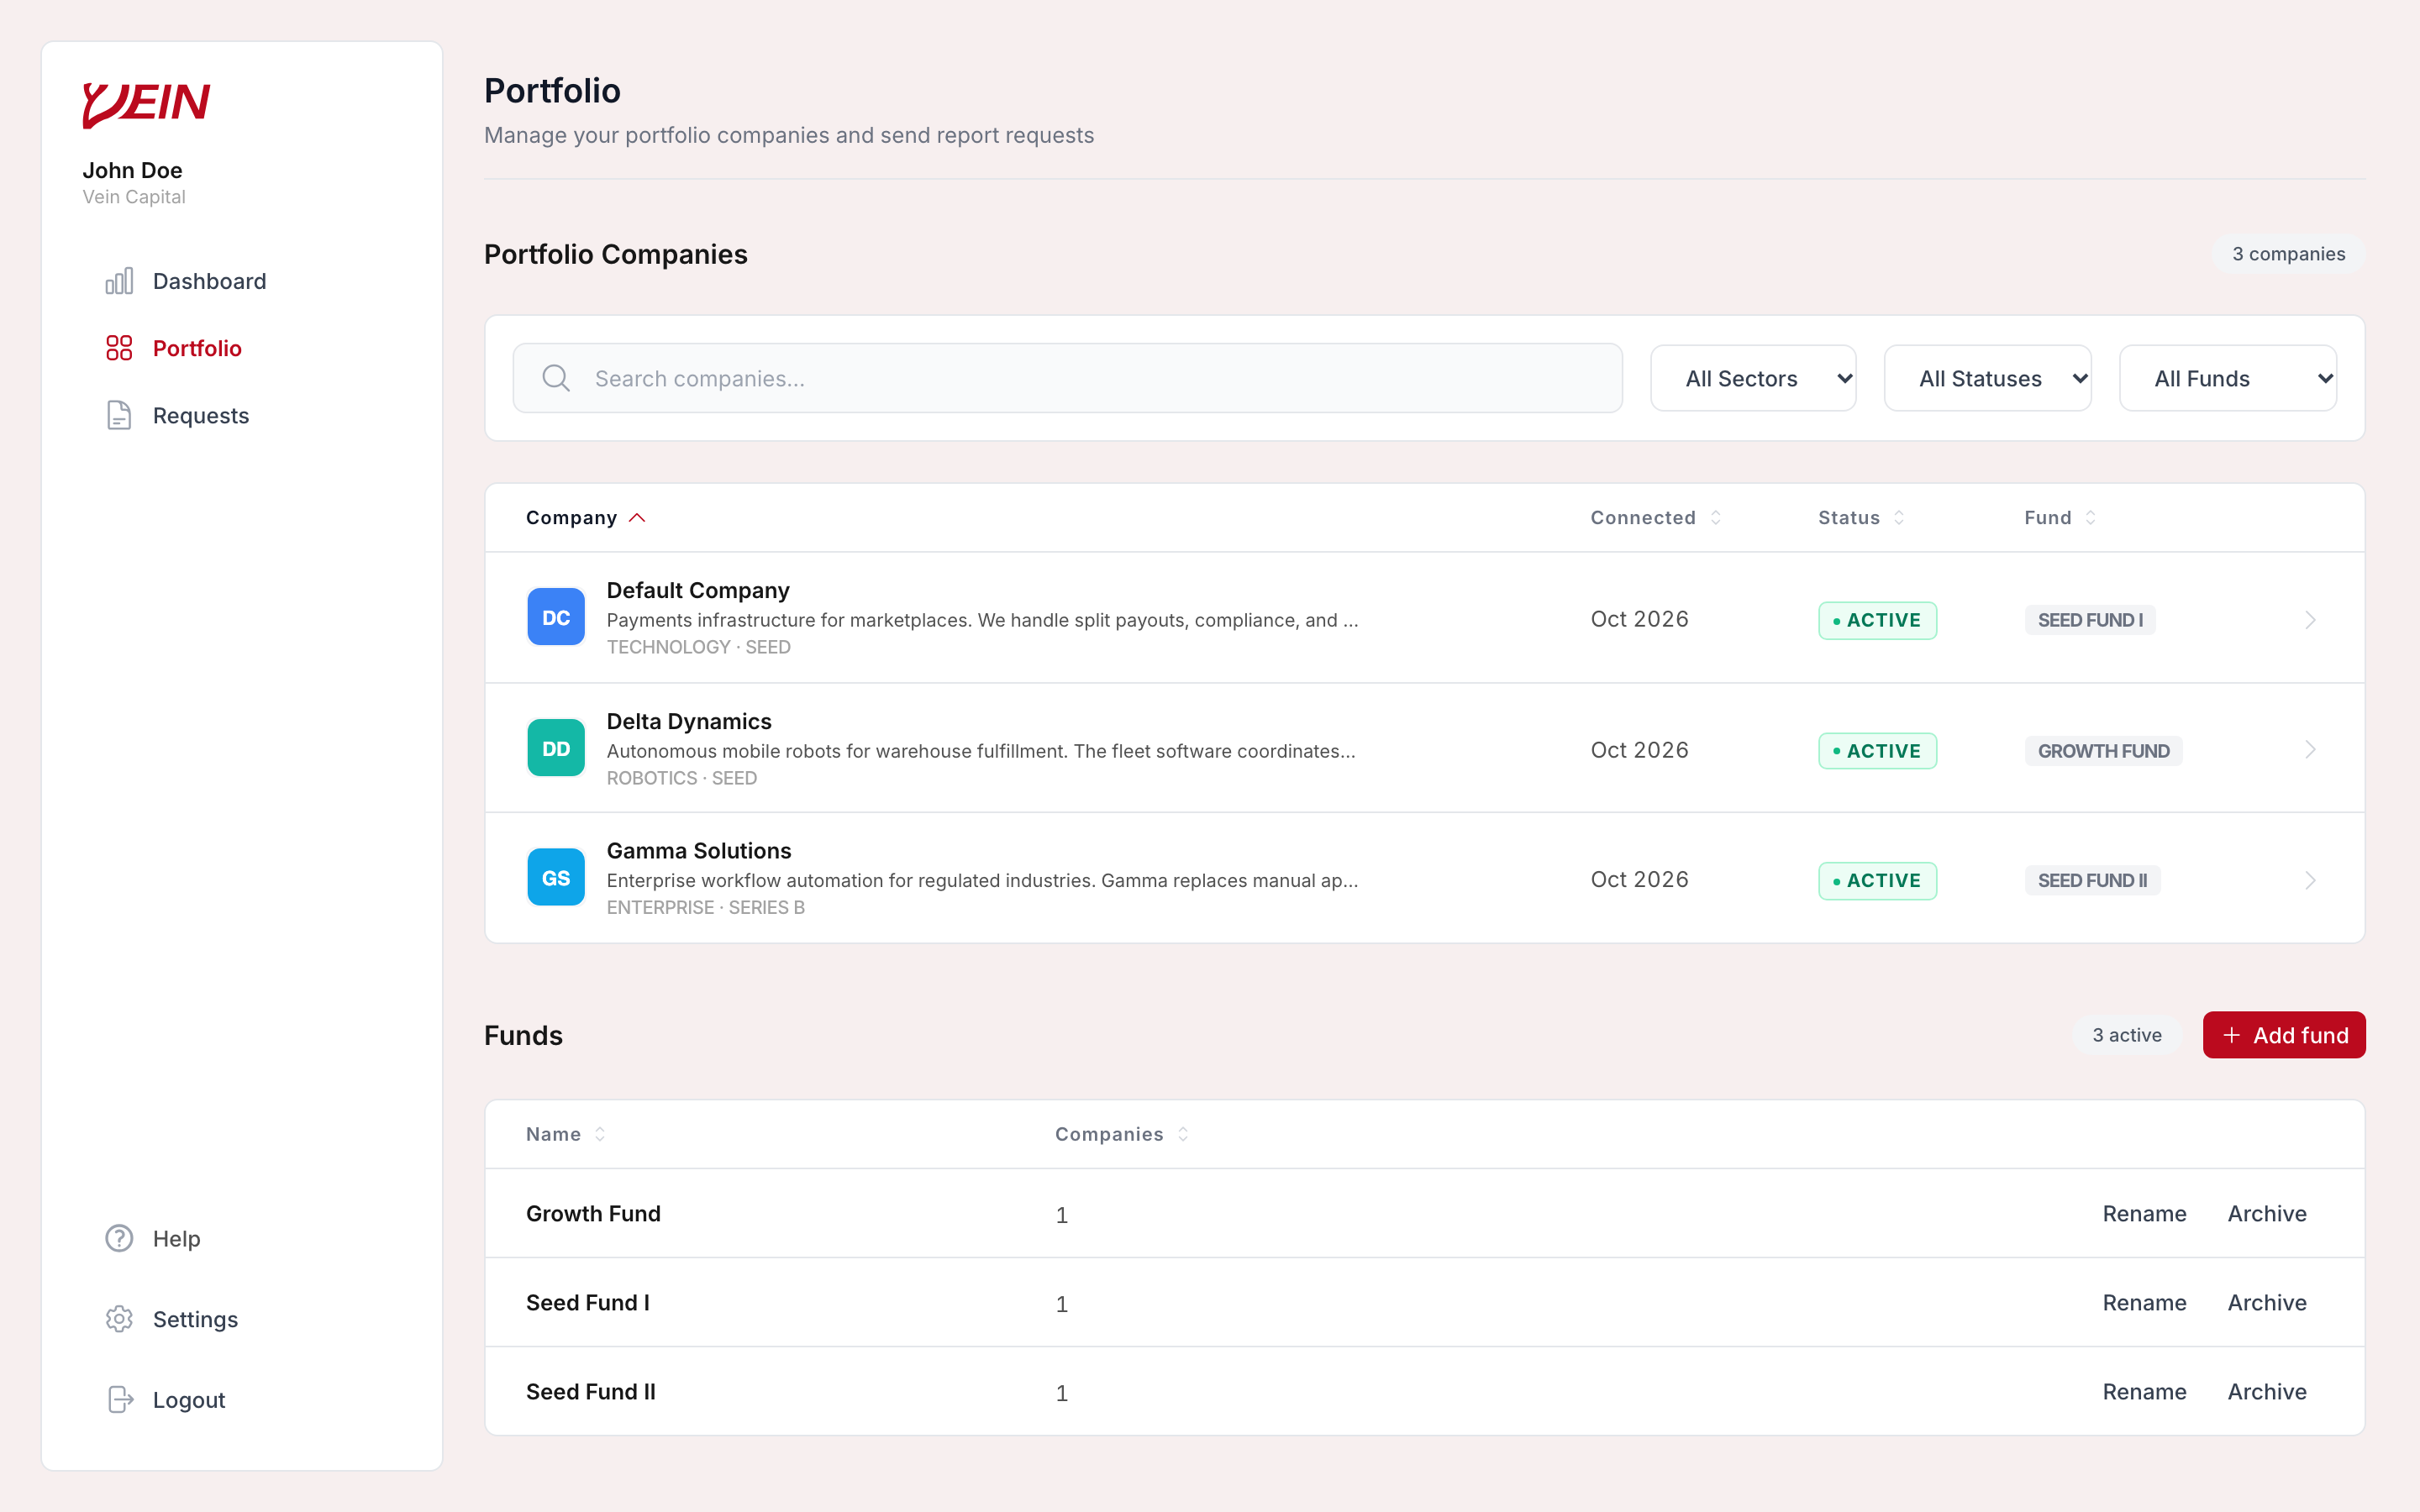This screenshot has height=1512, width=2420.
Task: Expand Gamma Solutions row chevron
Action: [2310, 880]
